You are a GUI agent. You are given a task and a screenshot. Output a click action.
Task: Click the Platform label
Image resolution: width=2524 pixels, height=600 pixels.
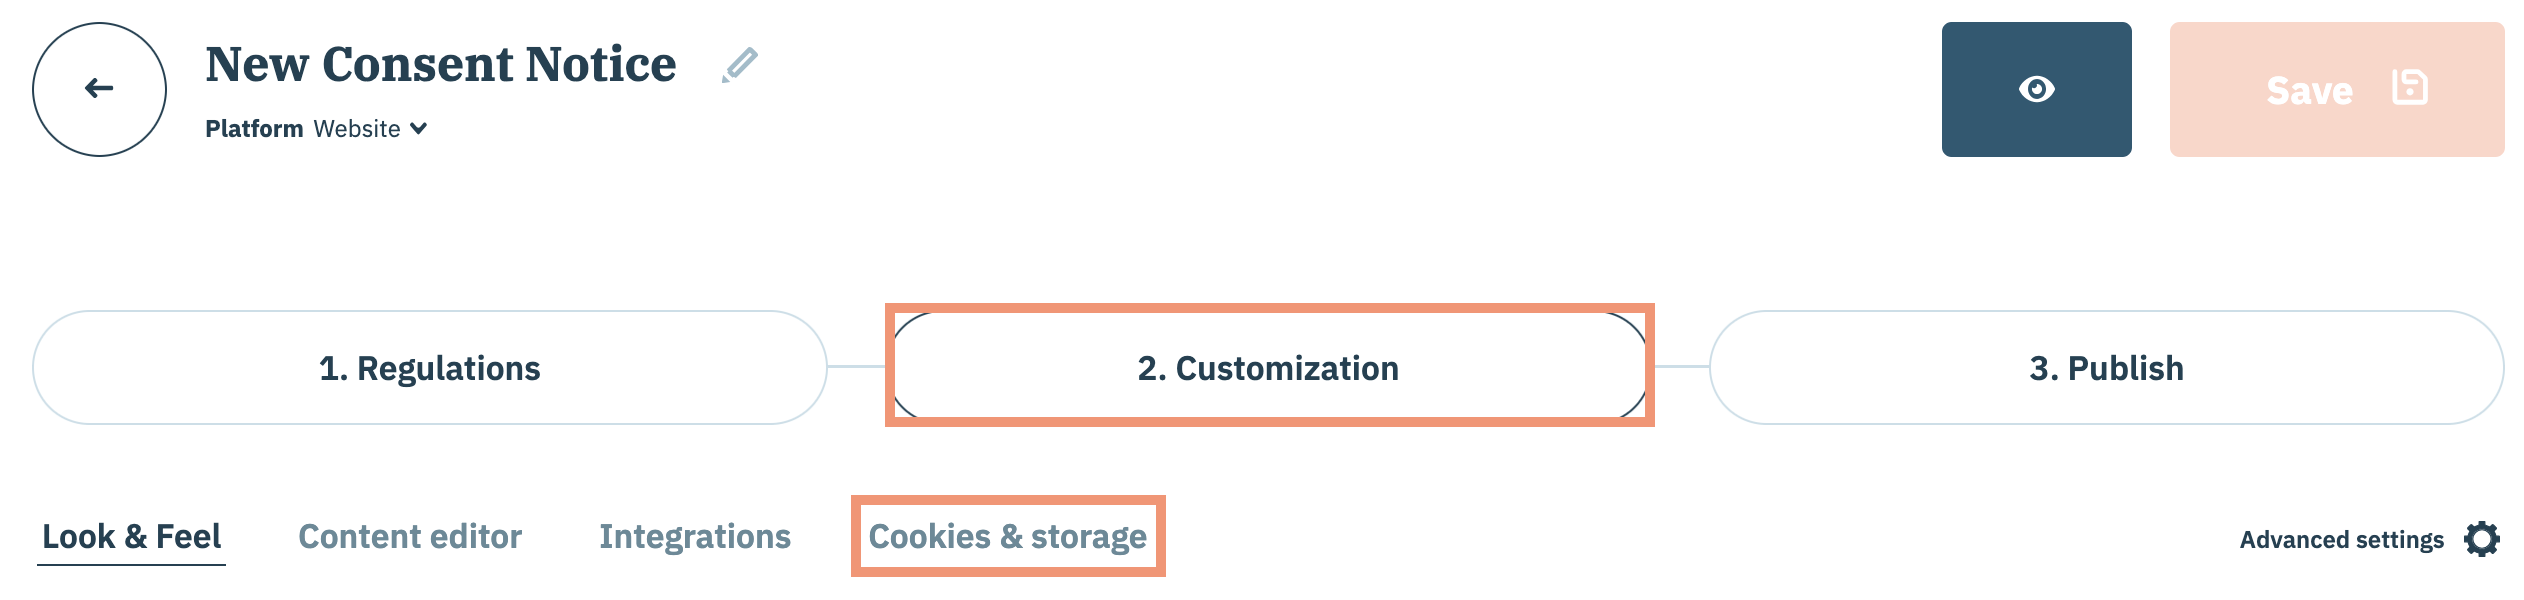(254, 129)
